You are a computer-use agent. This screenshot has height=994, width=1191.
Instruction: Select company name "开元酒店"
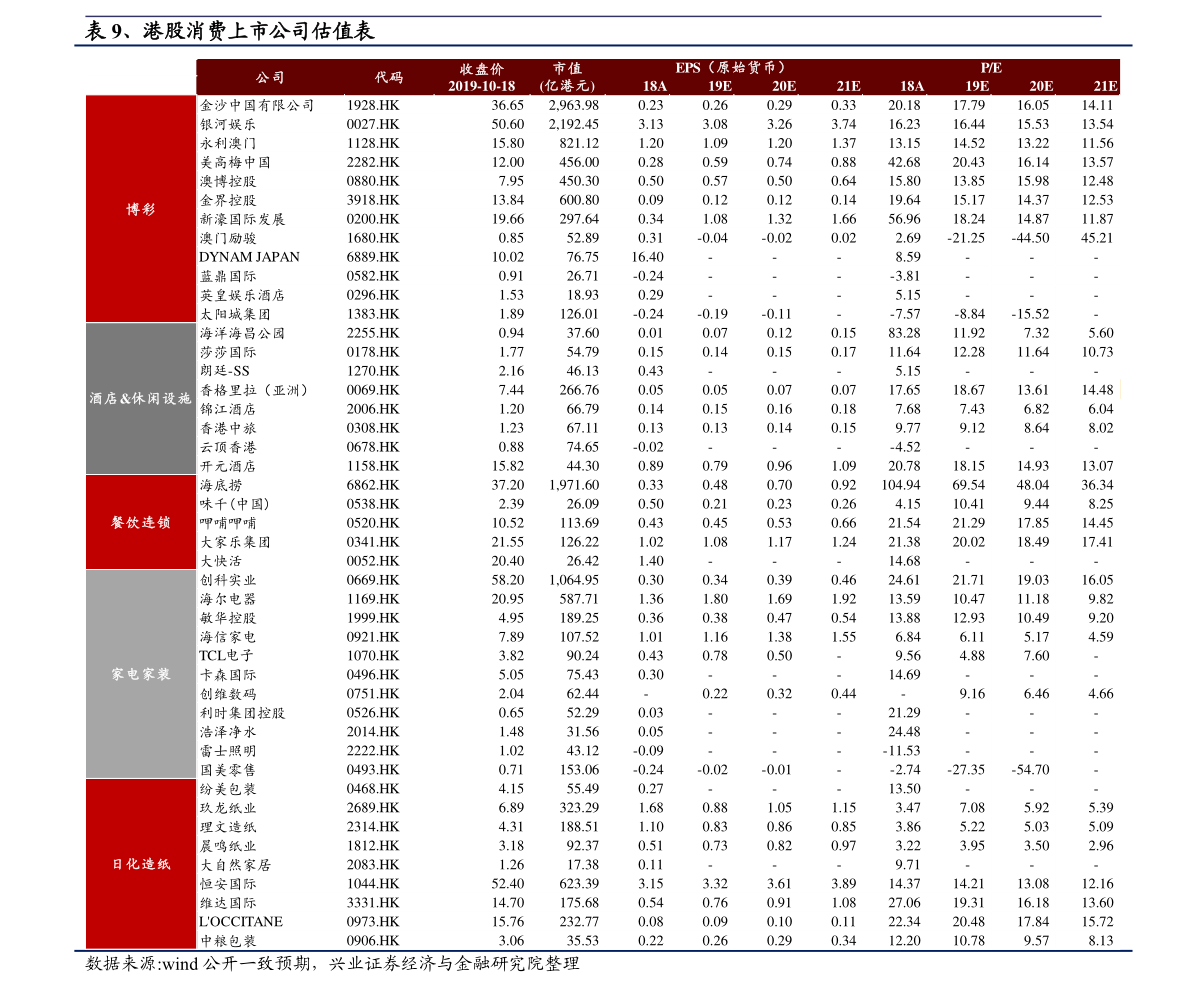[x=228, y=466]
